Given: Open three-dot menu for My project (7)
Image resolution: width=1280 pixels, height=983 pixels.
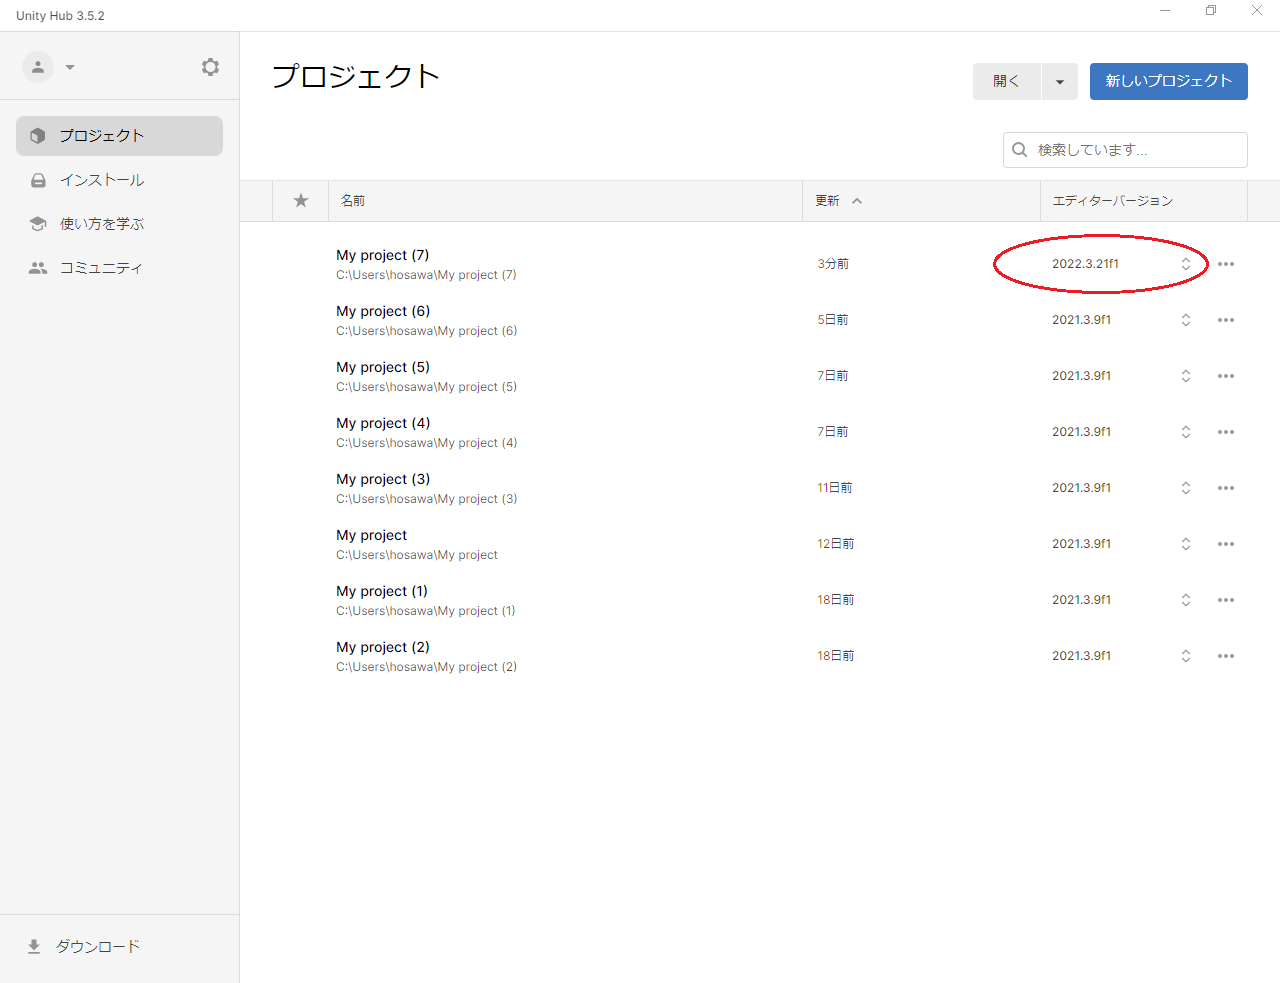Looking at the screenshot, I should tap(1226, 264).
